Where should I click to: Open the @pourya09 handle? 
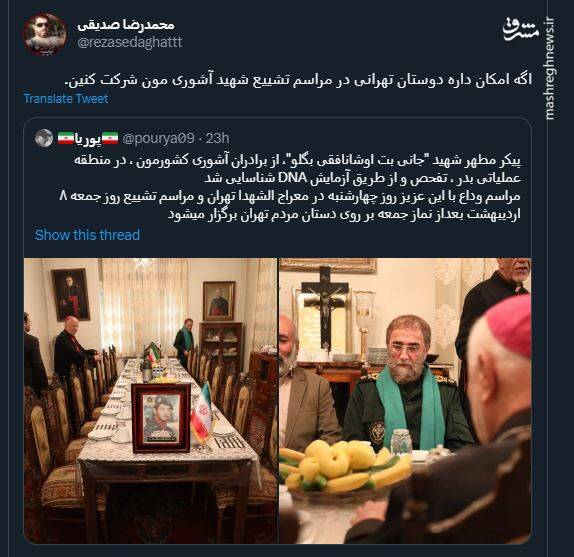(158, 138)
